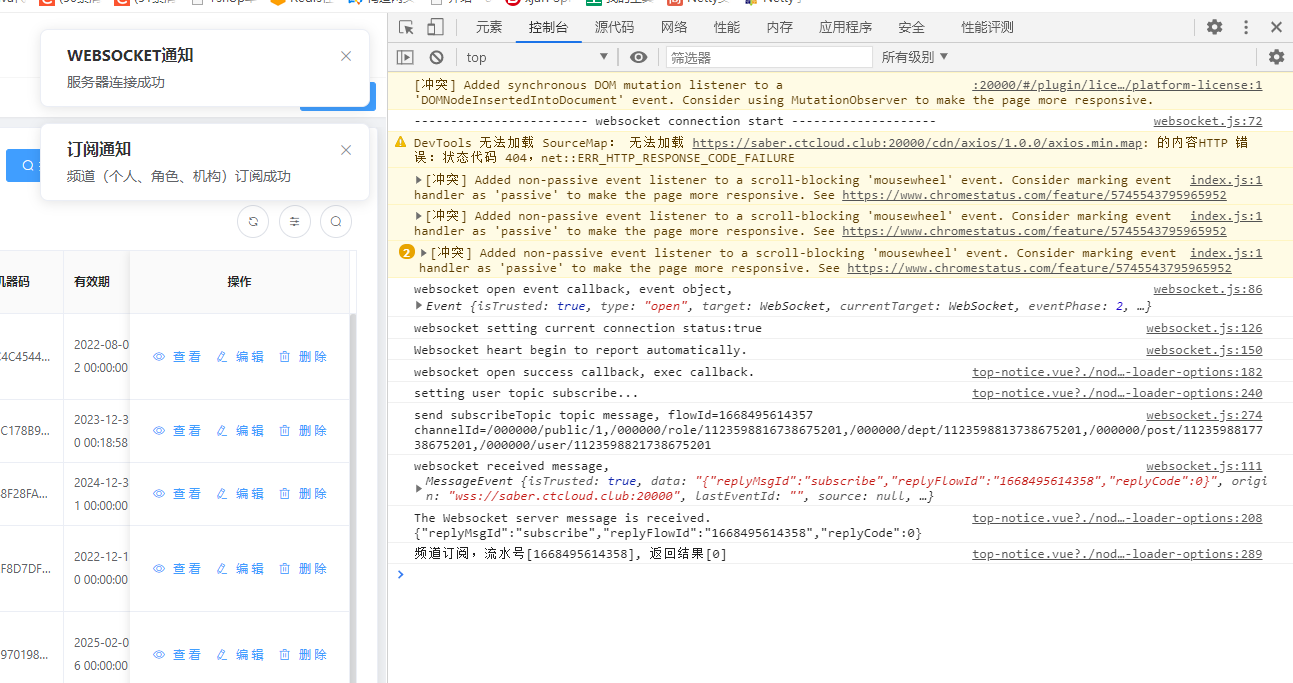This screenshot has width=1293, height=683.
Task: Expand the second 'mousewheel' violation message
Action: click(419, 215)
